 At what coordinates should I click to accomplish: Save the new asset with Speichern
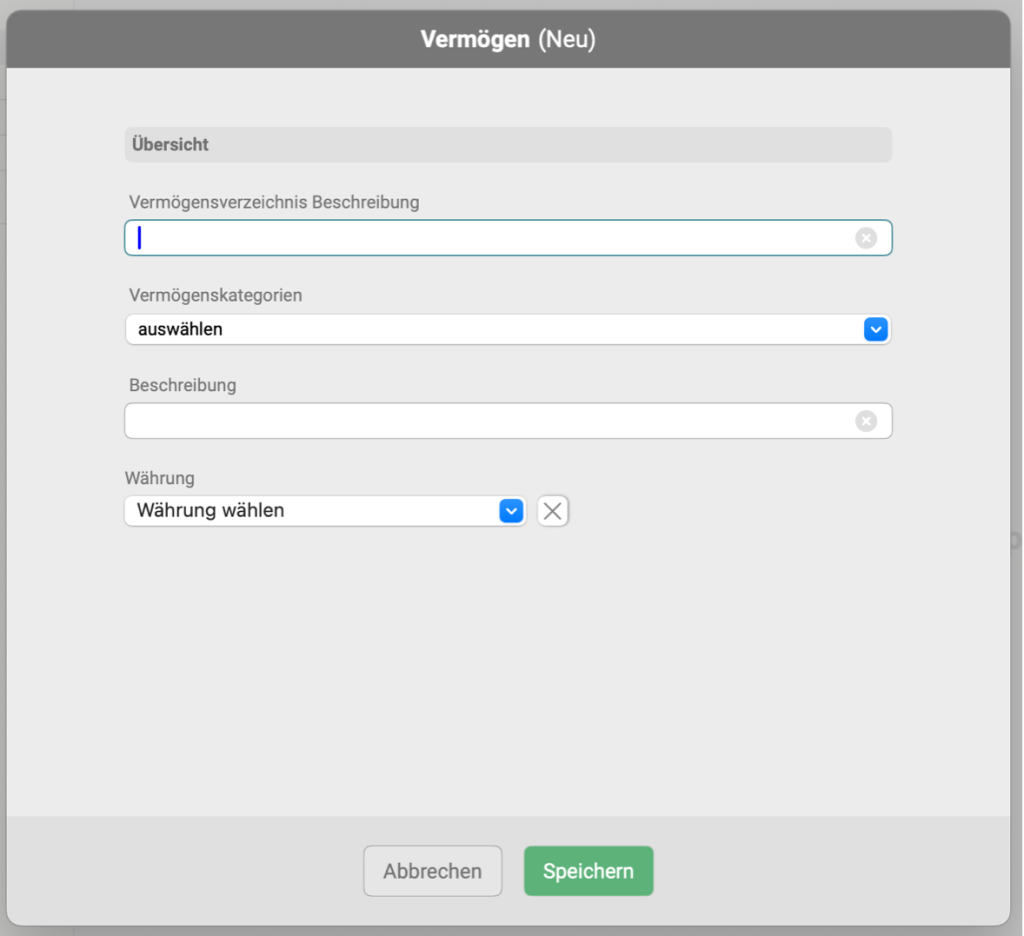[x=588, y=871]
